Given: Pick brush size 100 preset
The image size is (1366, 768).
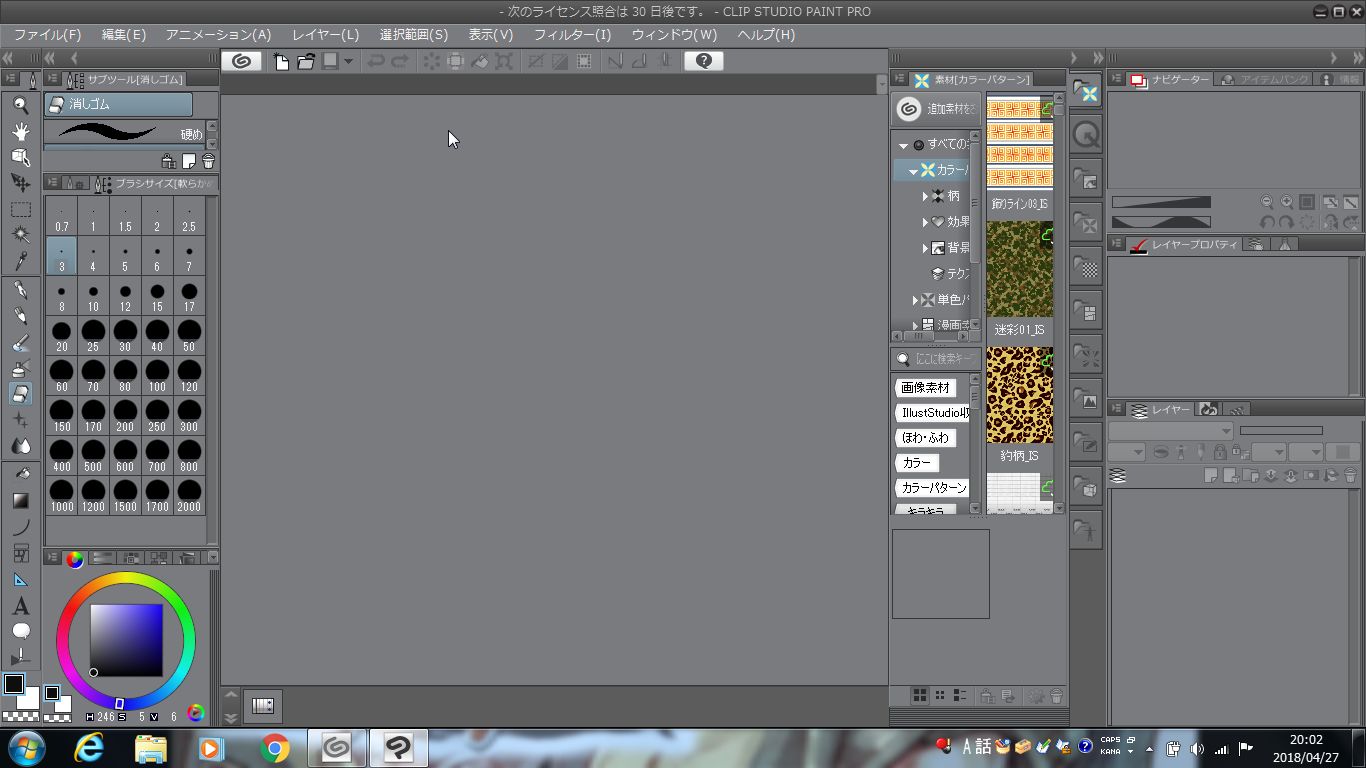Looking at the screenshot, I should coord(157,376).
